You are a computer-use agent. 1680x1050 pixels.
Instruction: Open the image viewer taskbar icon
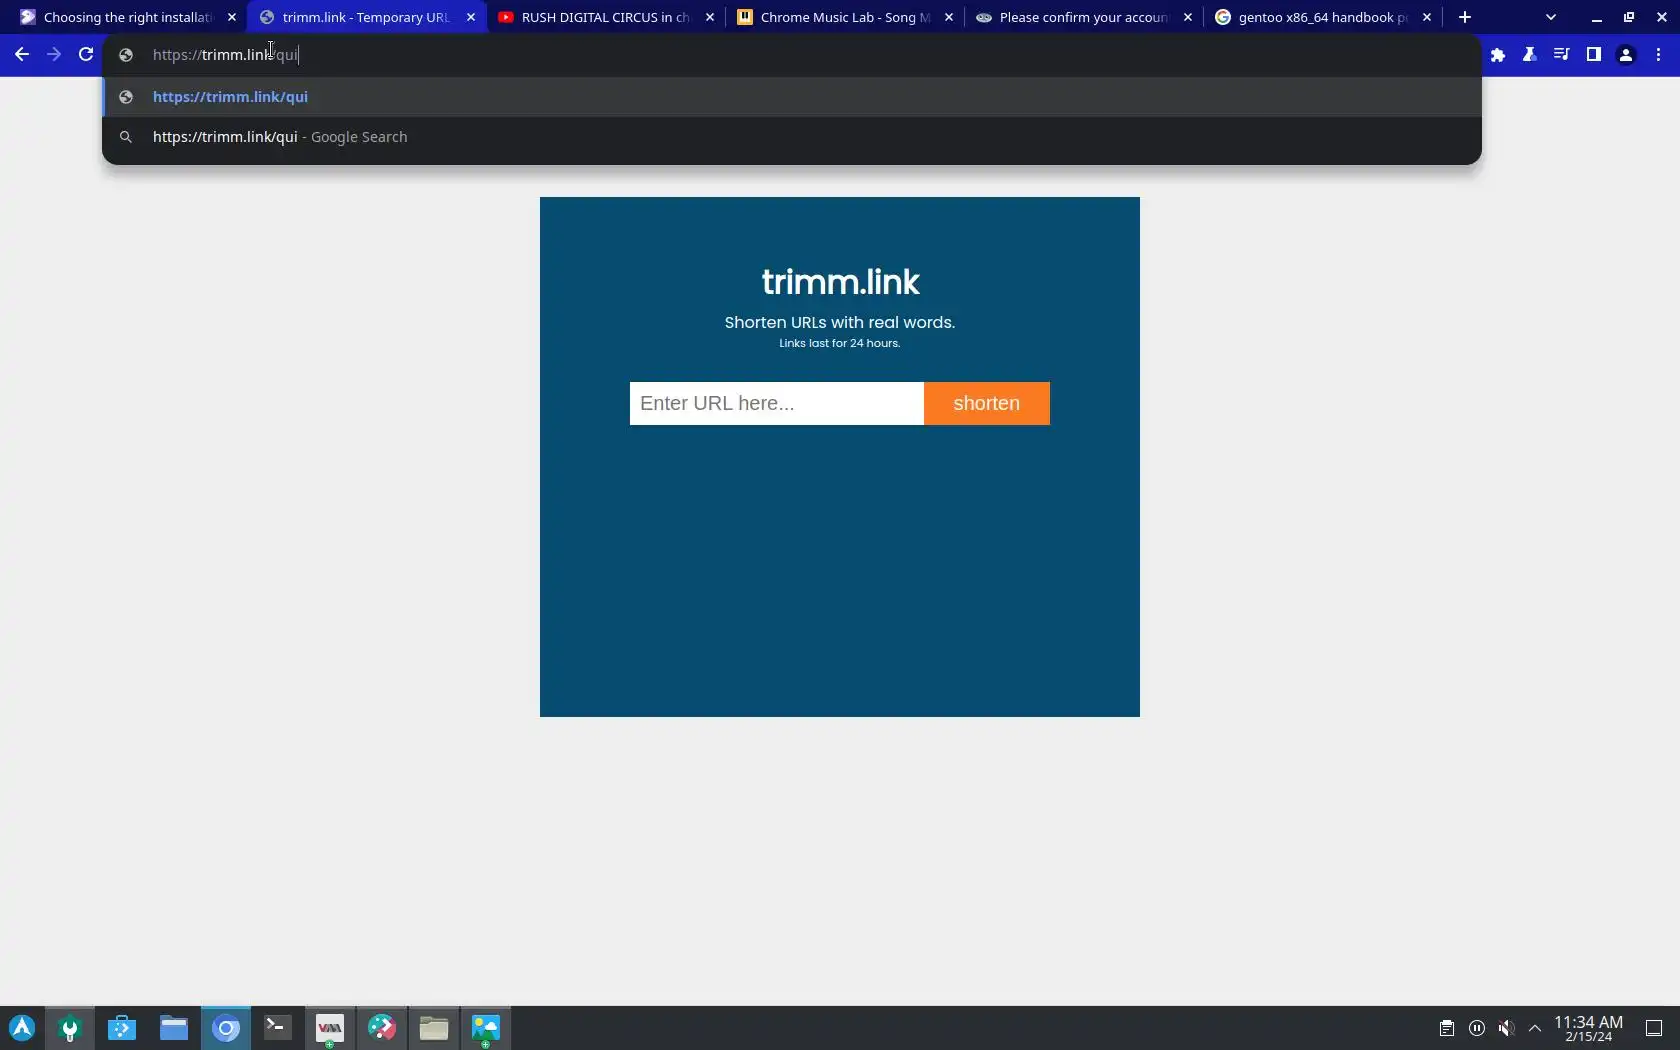[486, 1028]
